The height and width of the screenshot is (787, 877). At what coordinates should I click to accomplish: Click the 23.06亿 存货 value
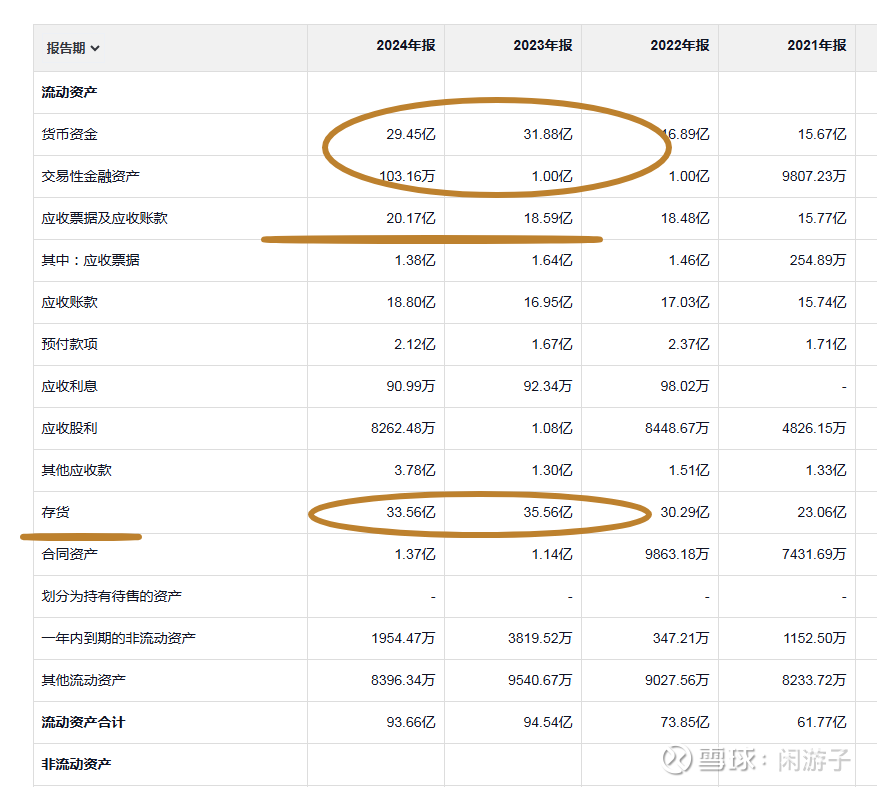822,512
